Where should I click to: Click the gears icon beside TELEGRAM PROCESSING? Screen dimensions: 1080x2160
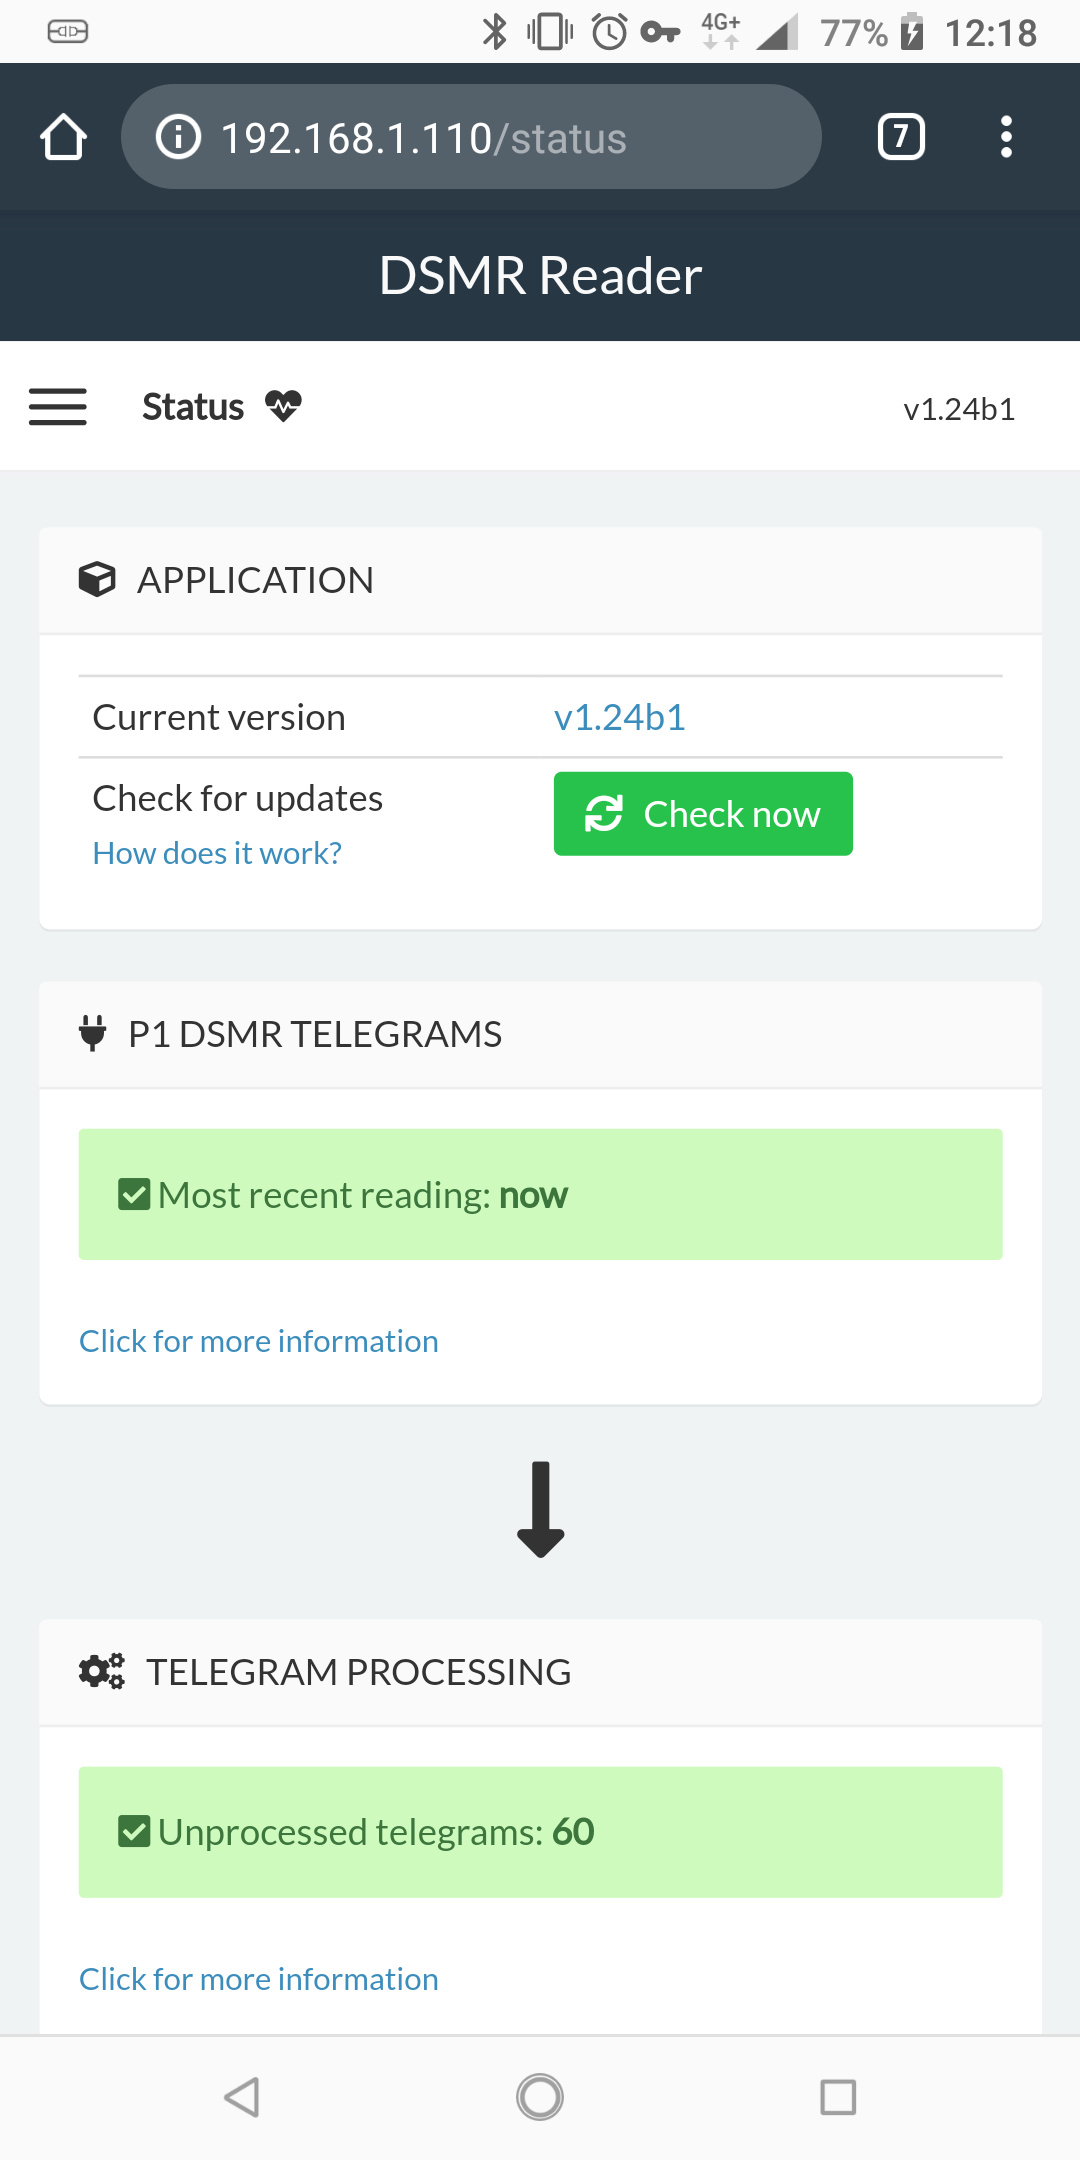click(101, 1670)
